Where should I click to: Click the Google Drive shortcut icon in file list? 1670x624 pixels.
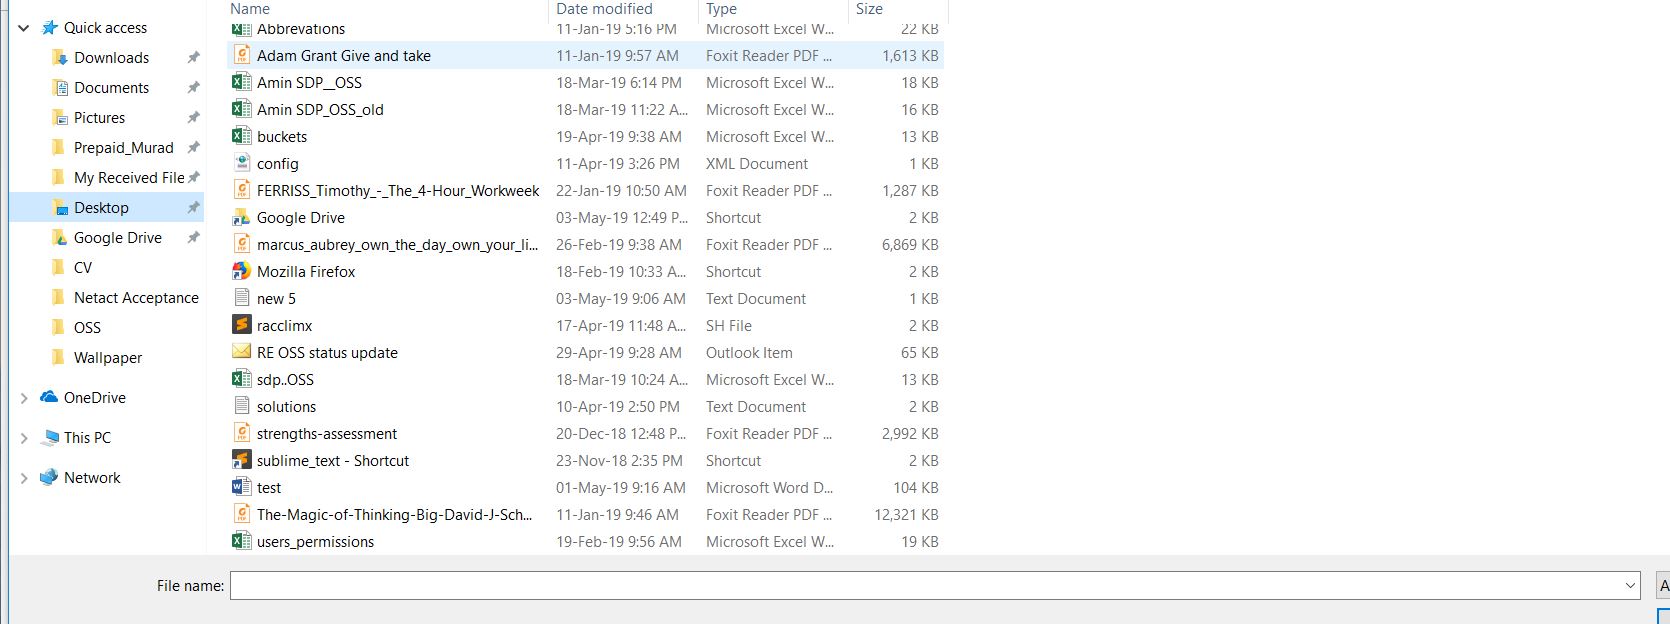click(x=241, y=217)
